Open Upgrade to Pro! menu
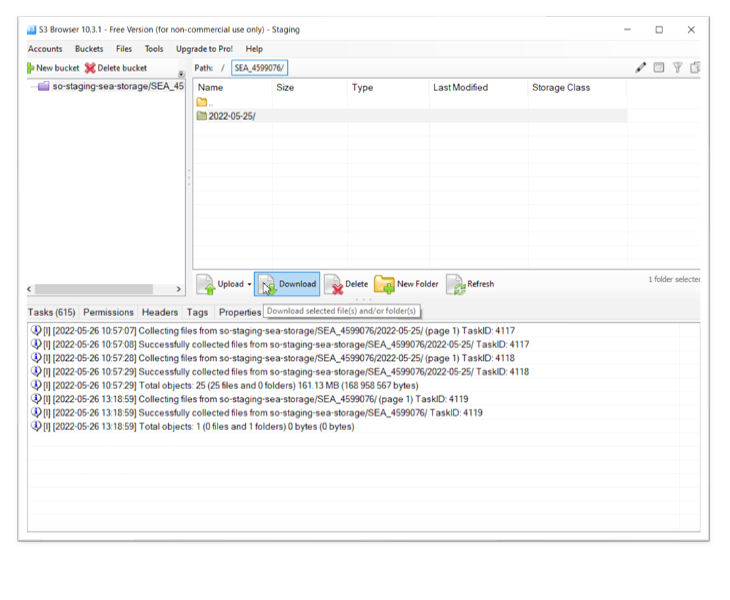The height and width of the screenshot is (600, 730). click(x=204, y=49)
